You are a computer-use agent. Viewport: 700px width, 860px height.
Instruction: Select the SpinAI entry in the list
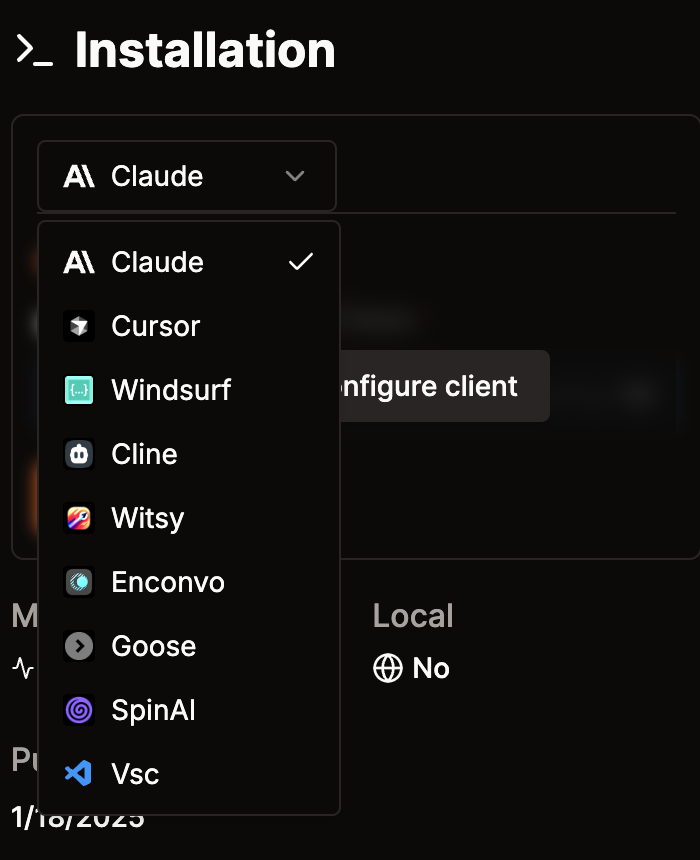(189, 710)
